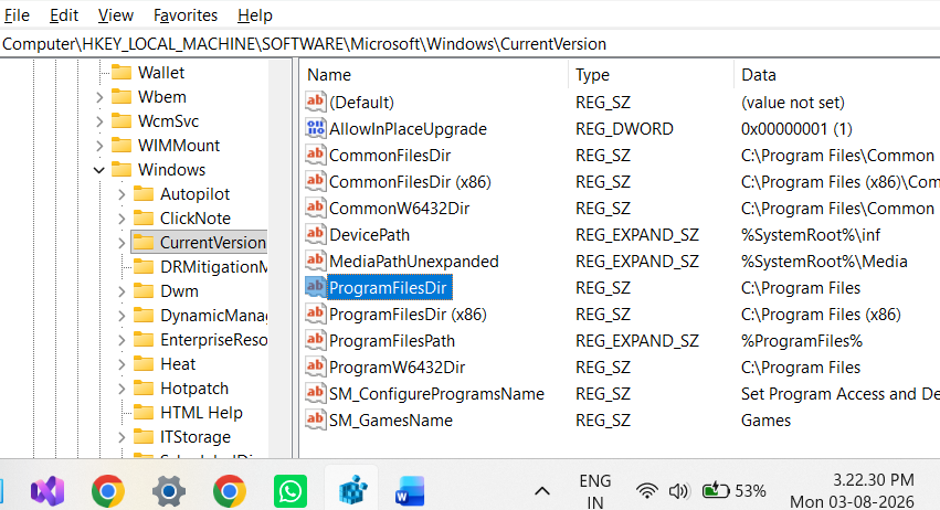
Task: Select the highlighted ProgramFilesDir value name
Action: 388,288
